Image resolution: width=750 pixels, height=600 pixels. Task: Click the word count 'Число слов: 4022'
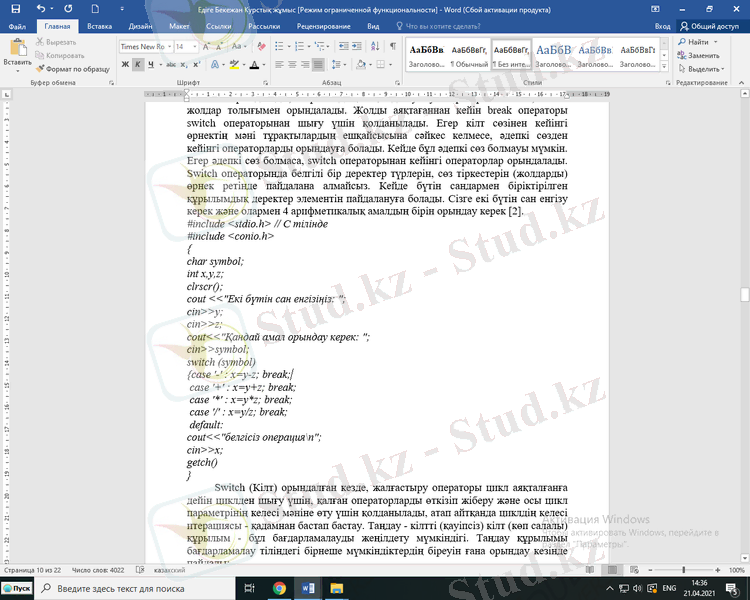[98, 570]
